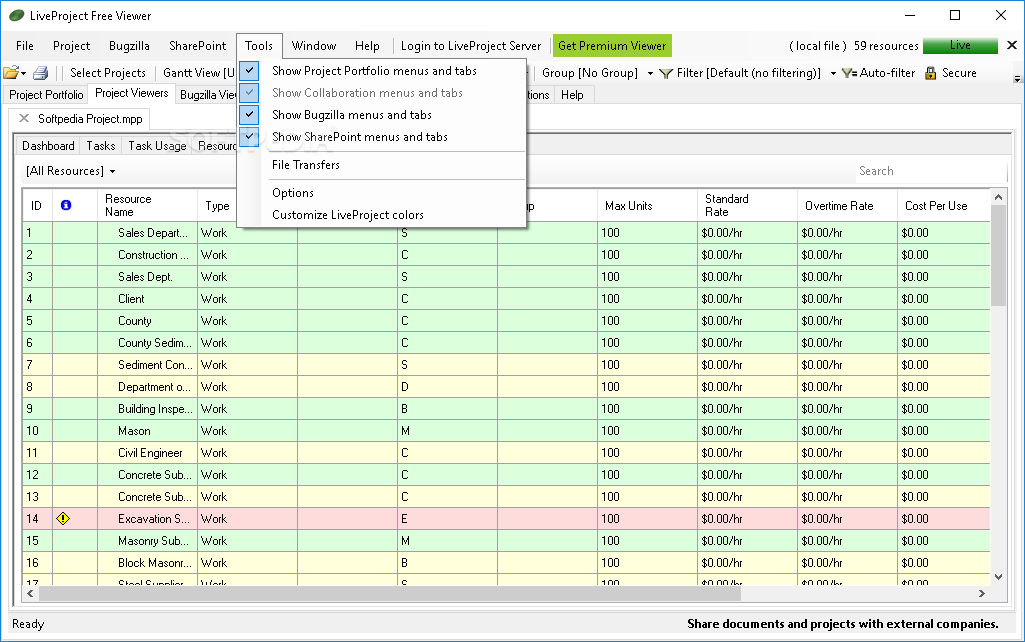
Task: Click the Resource Name column header
Action: 147,205
